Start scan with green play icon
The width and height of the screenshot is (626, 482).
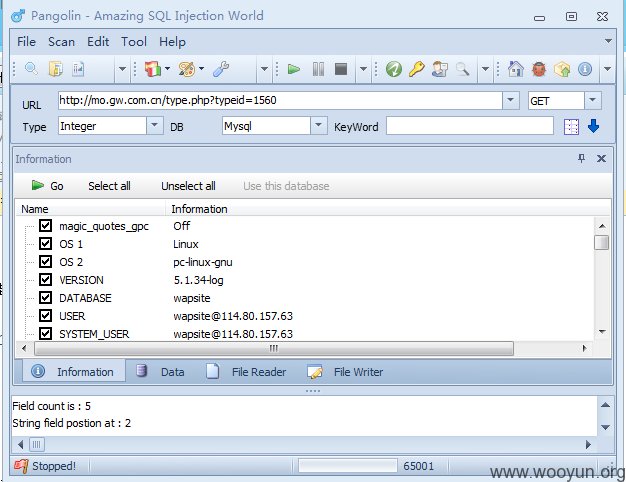pyautogui.click(x=294, y=69)
